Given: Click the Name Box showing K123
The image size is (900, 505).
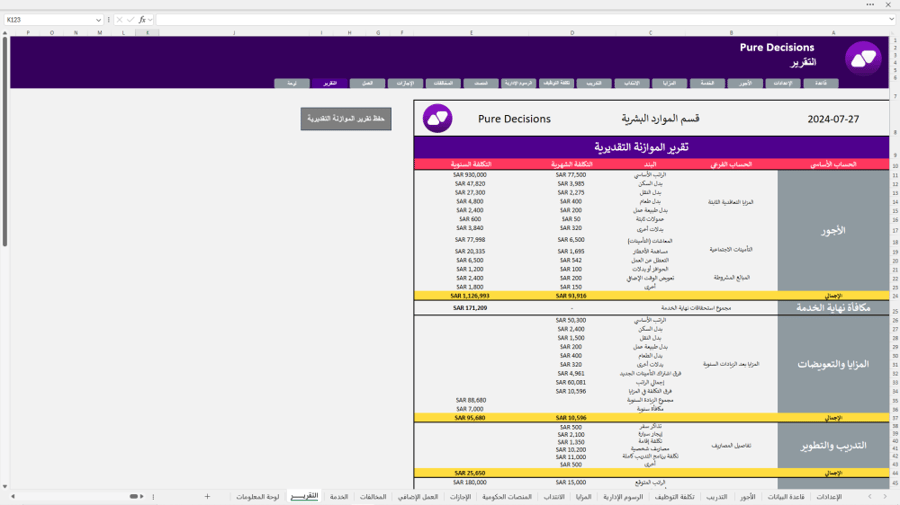Looking at the screenshot, I should click(49, 20).
